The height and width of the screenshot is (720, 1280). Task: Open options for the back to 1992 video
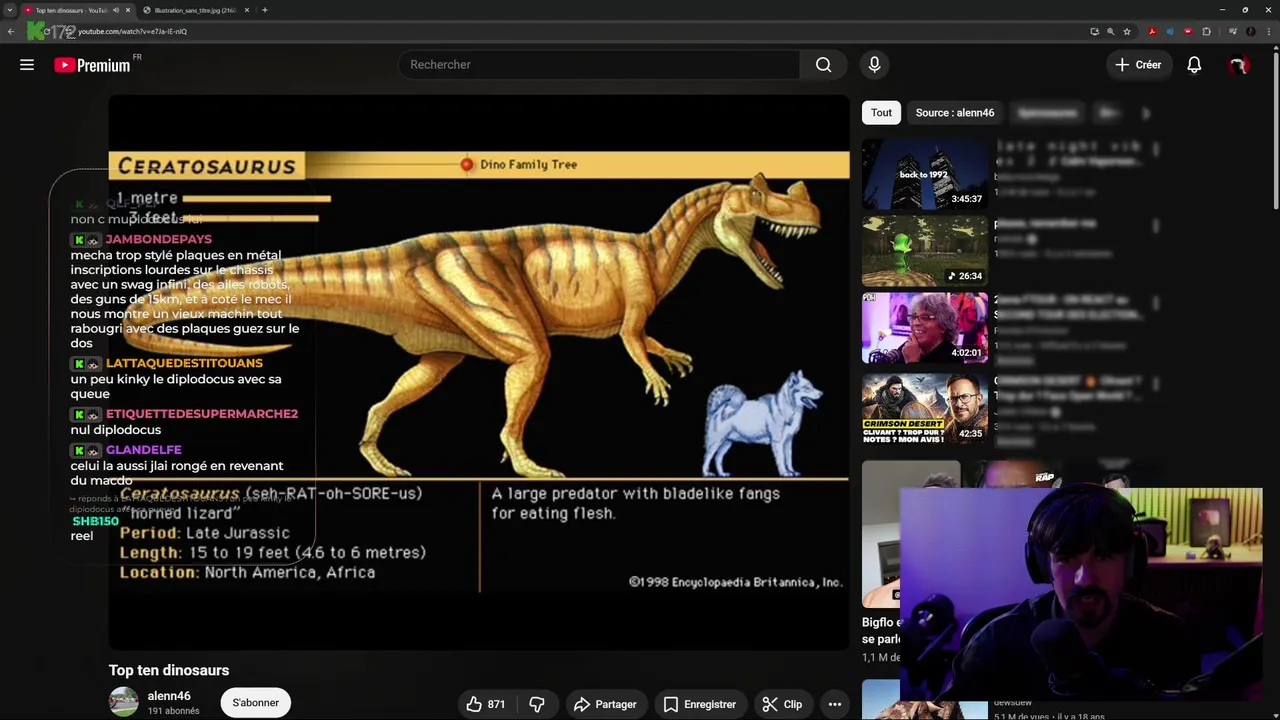1156,150
